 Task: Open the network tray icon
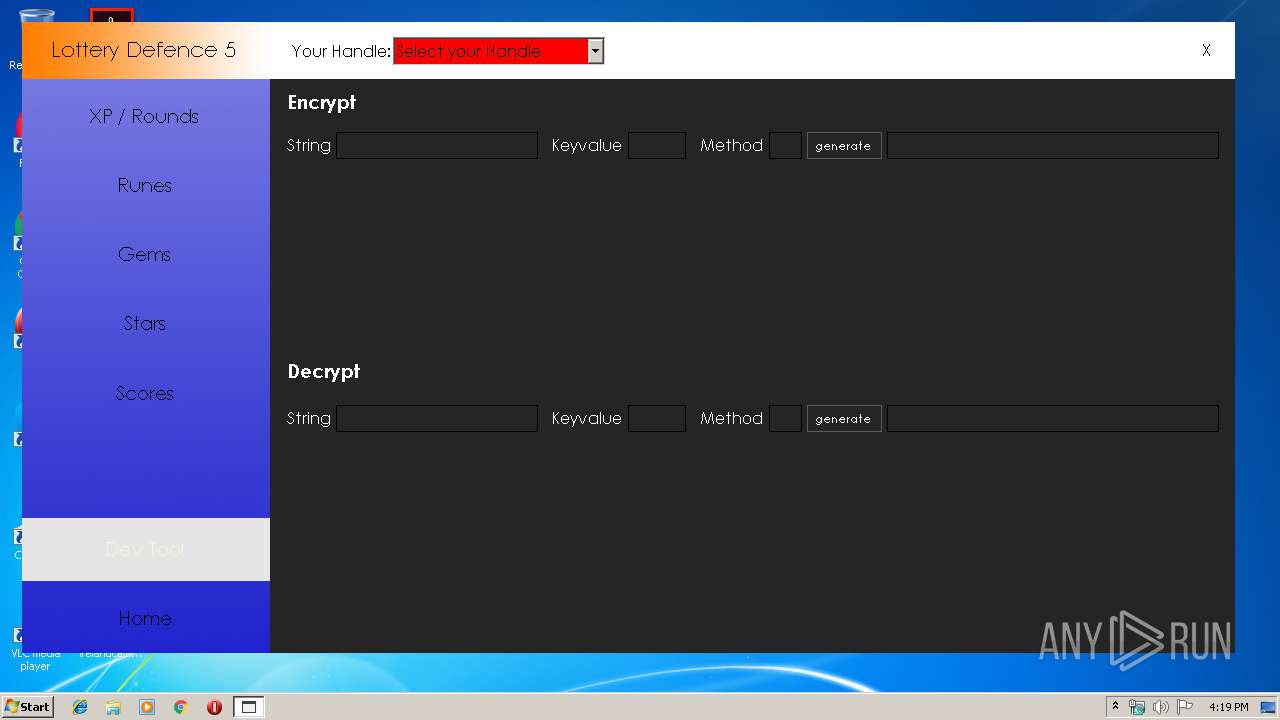tap(1137, 707)
